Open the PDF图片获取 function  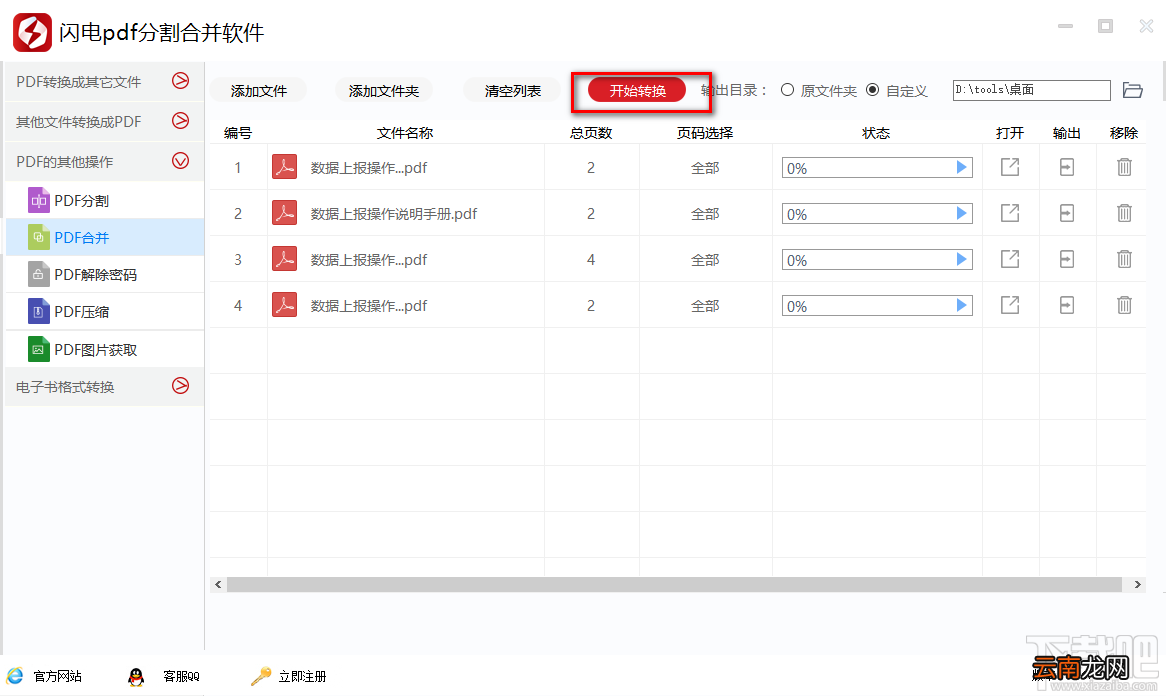104,349
